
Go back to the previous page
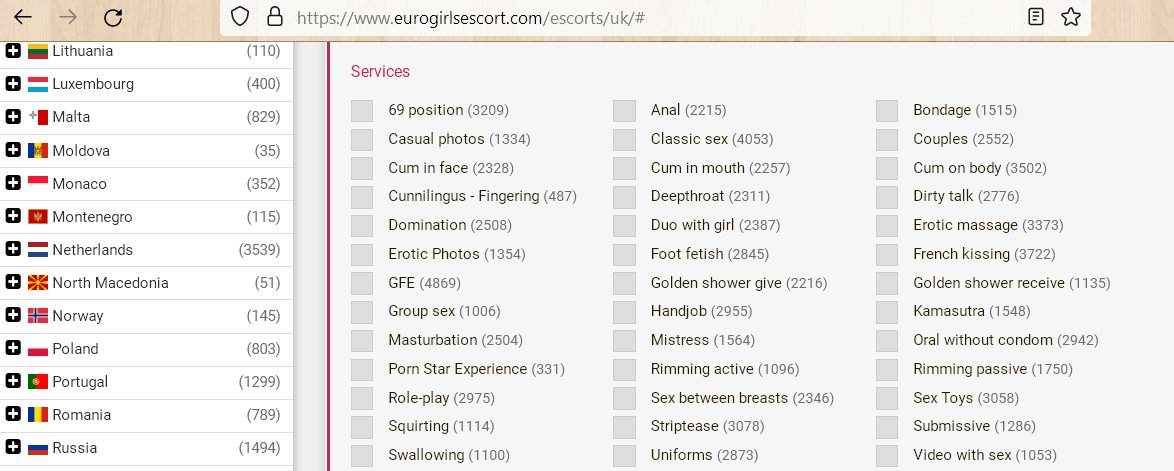pyautogui.click(x=23, y=16)
